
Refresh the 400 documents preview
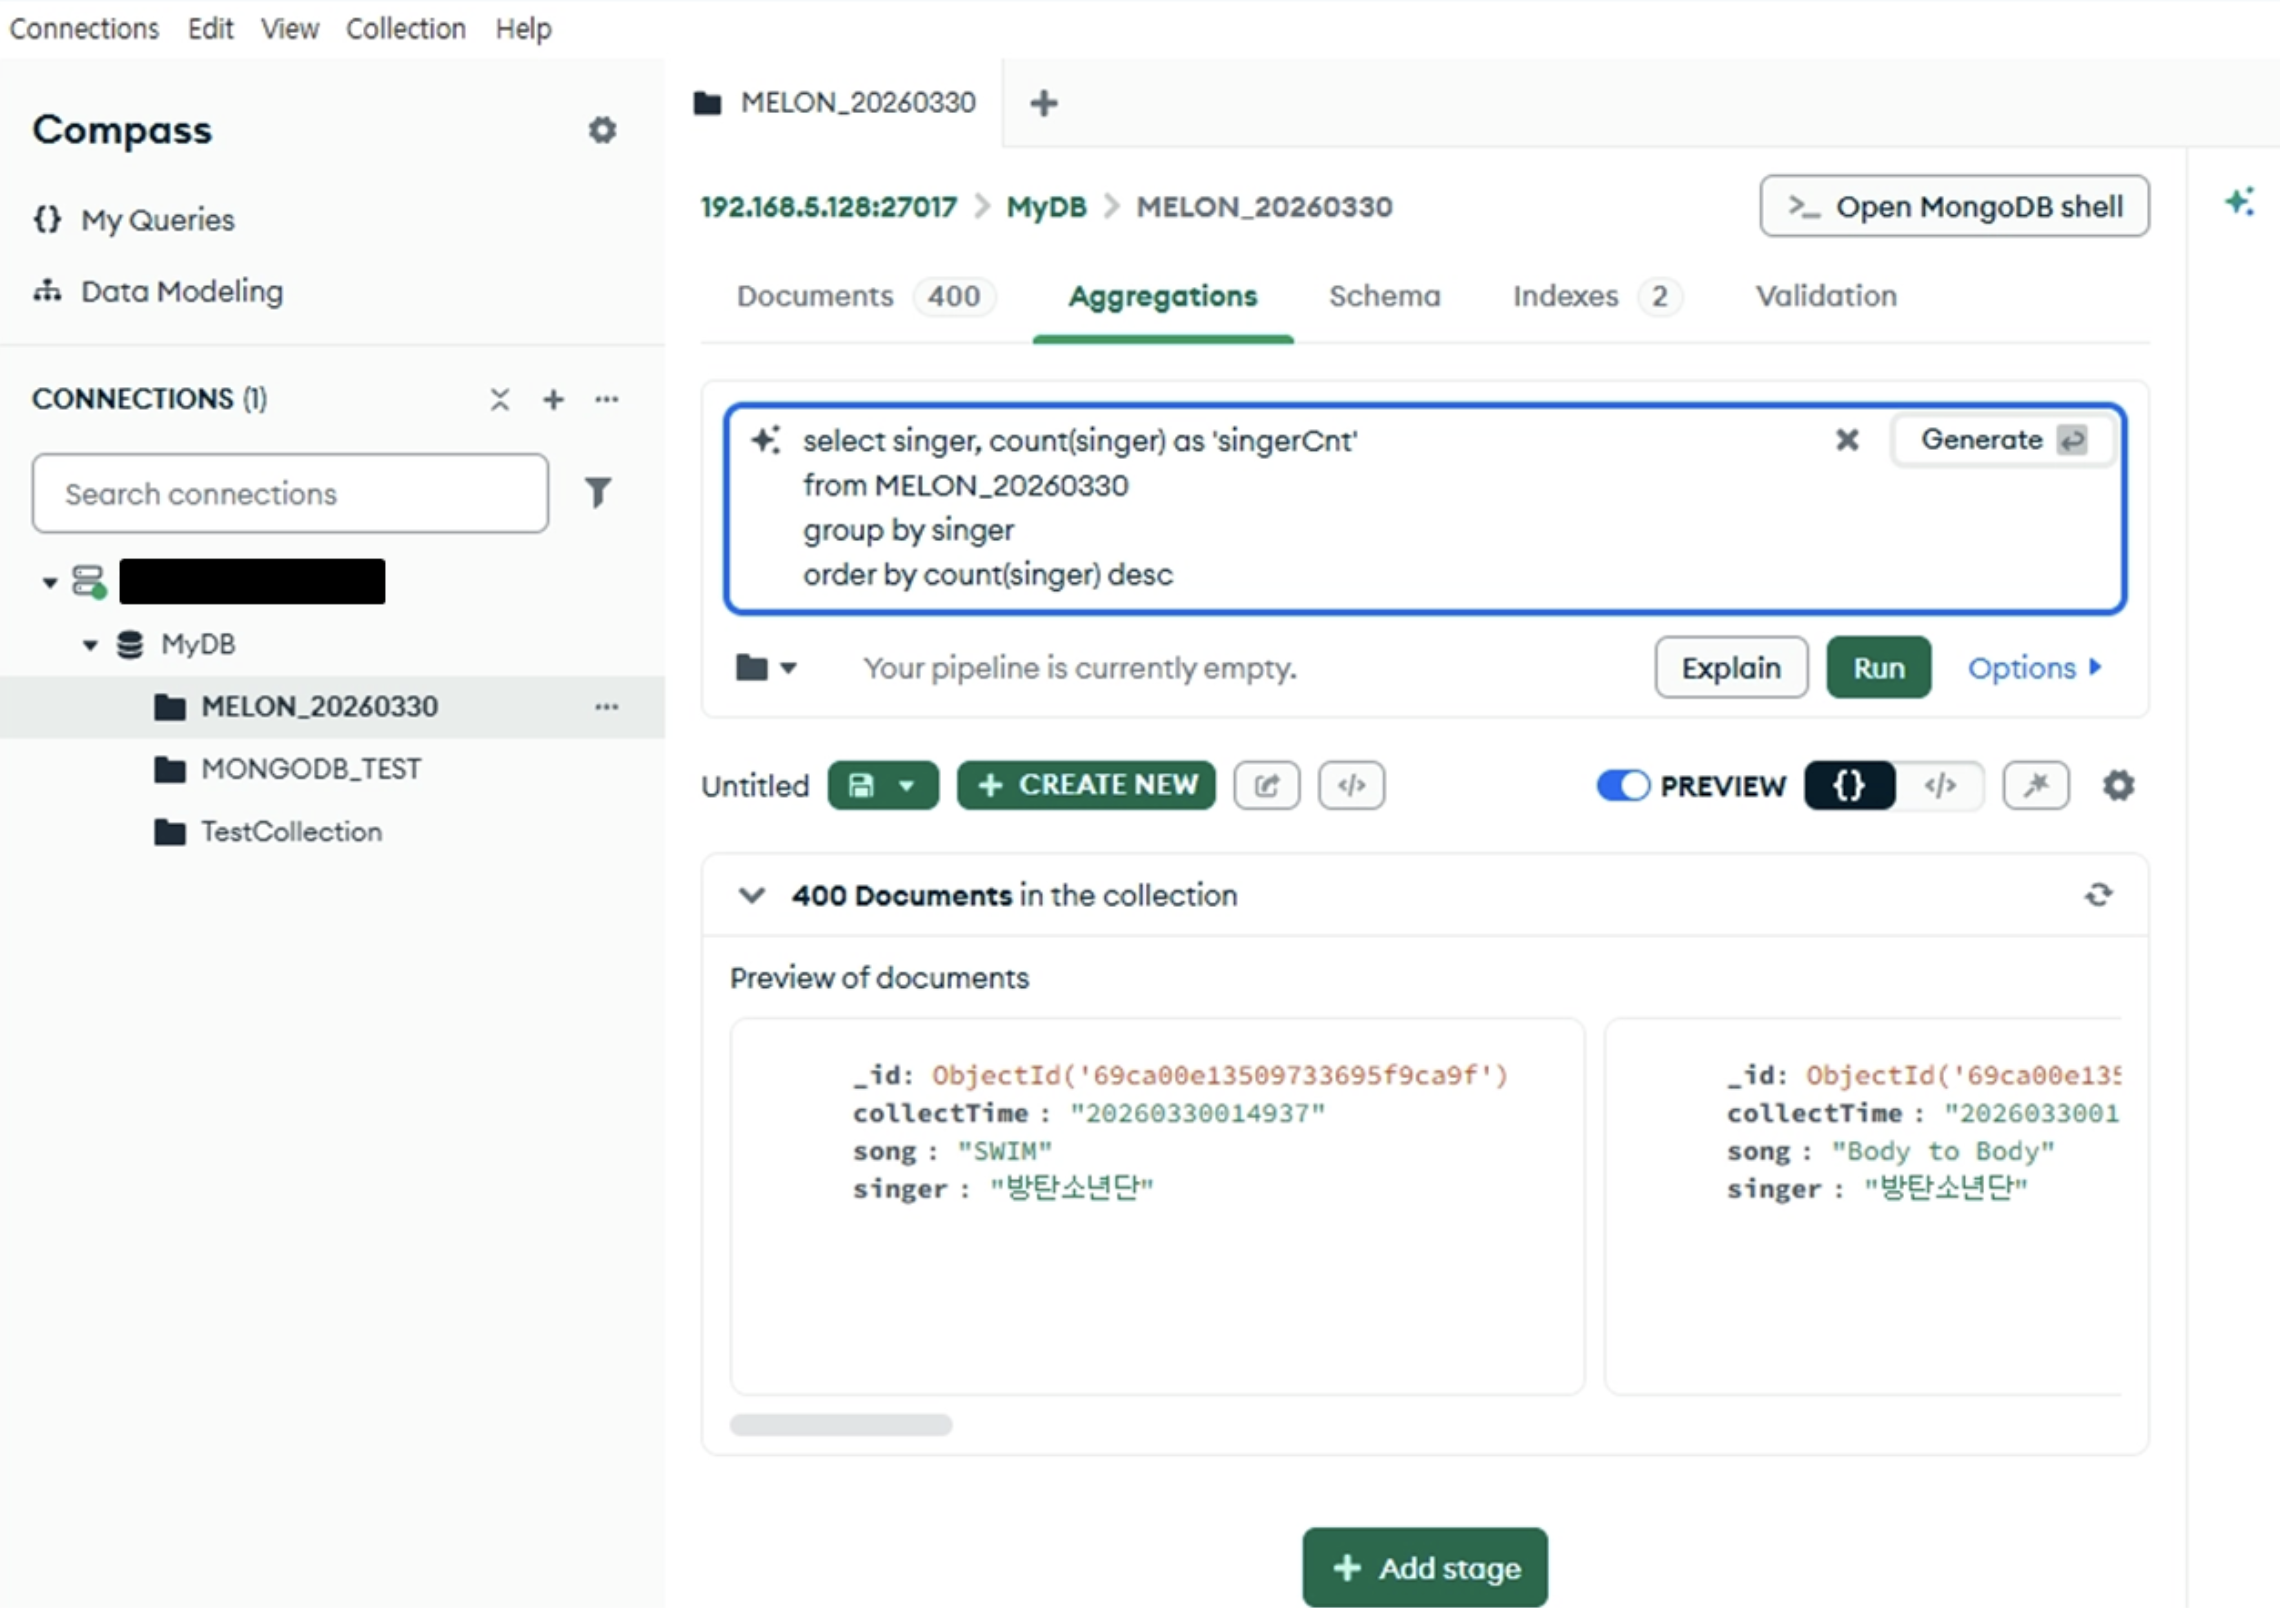point(2098,894)
